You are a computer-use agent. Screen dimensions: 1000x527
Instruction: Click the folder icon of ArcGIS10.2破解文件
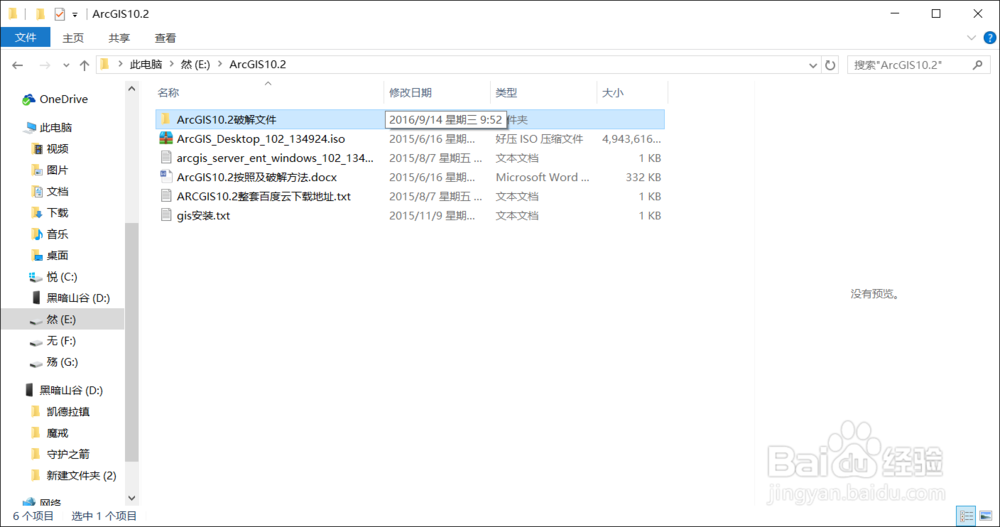166,119
